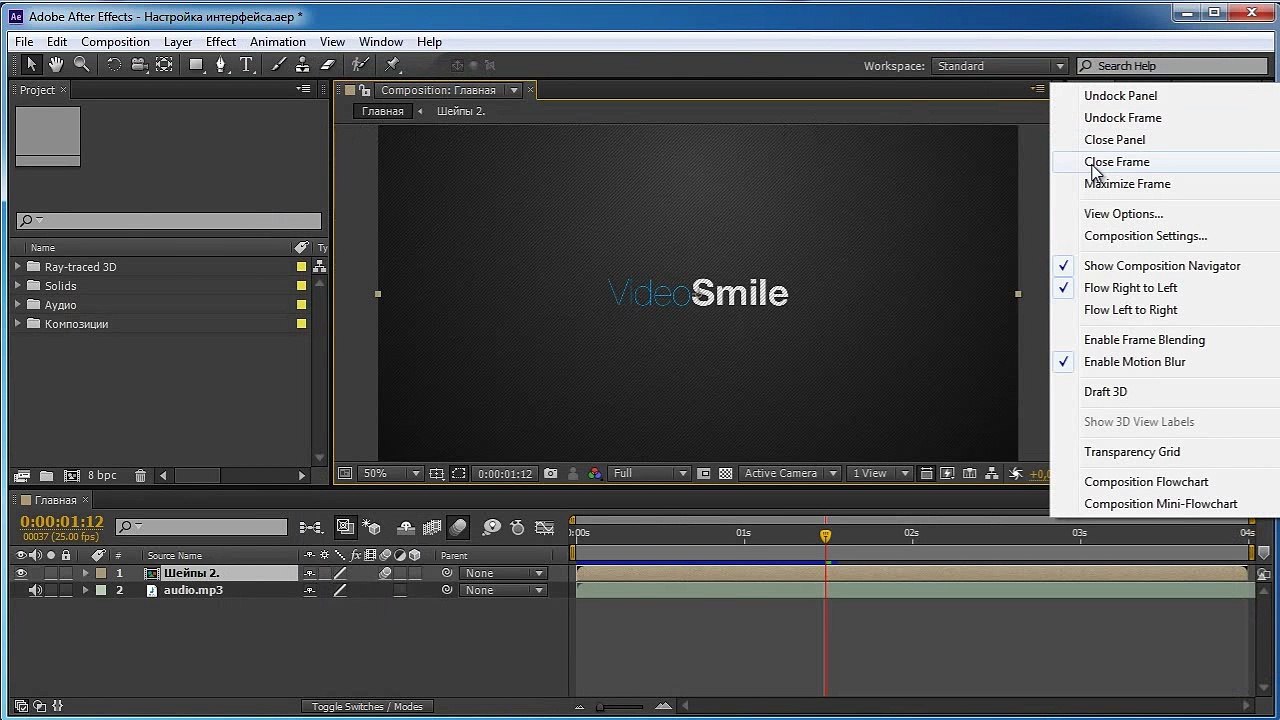Image resolution: width=1280 pixels, height=720 pixels.
Task: Open parent dropdown for Шейпы 2. layer
Action: tap(503, 573)
